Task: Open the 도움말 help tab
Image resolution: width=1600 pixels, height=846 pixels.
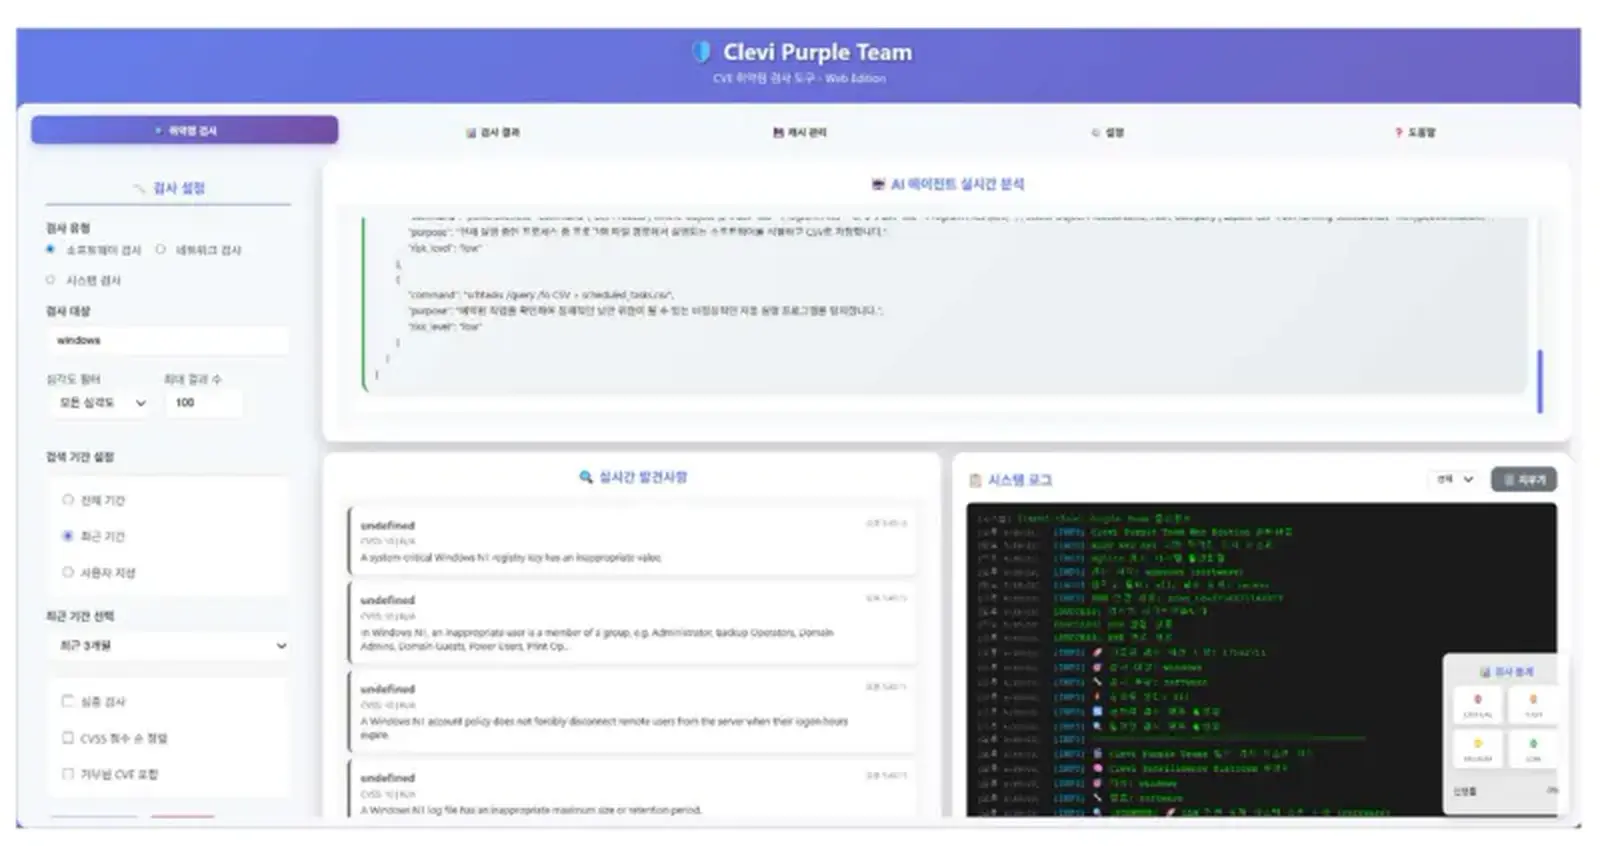Action: (x=1415, y=132)
